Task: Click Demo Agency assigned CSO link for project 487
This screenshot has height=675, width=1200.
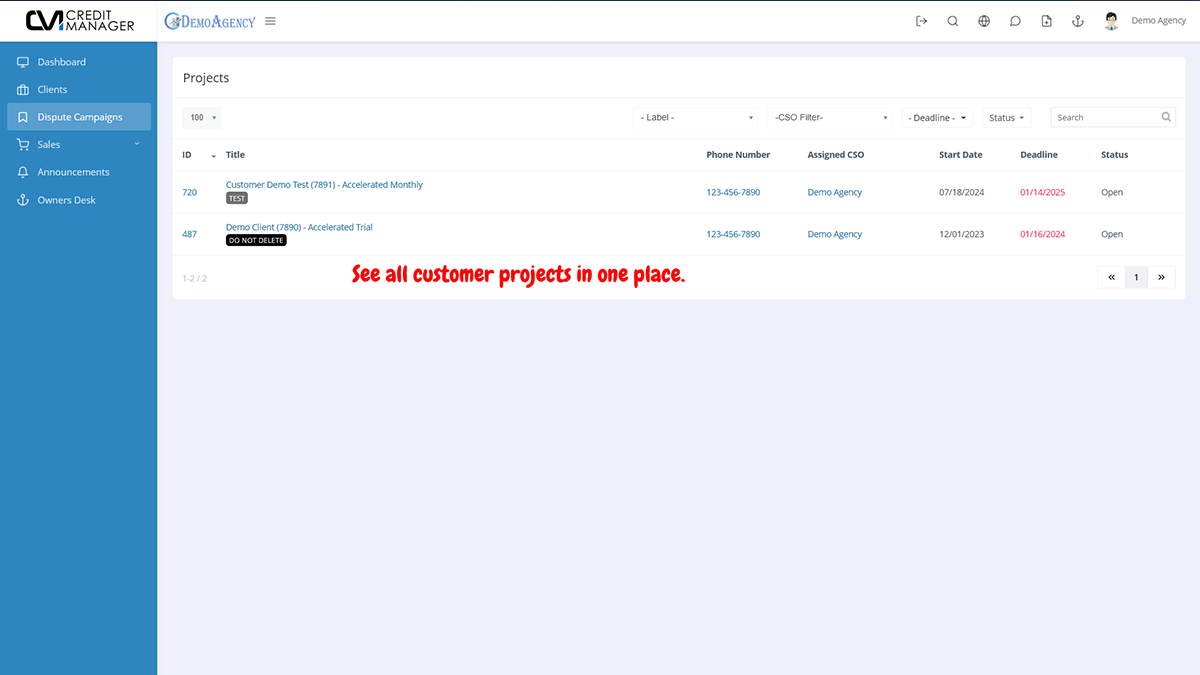Action: coord(834,234)
